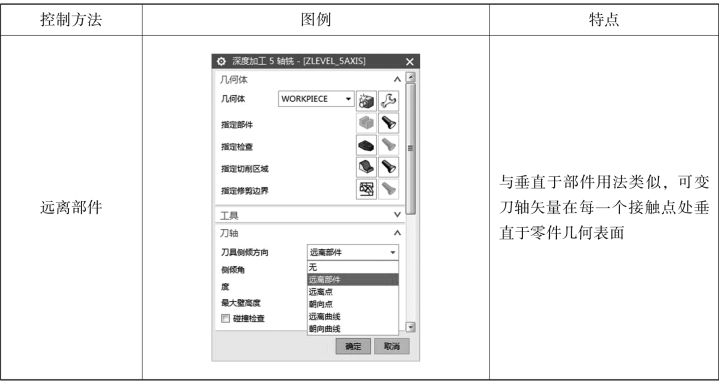This screenshot has width=719, height=381.
Task: Click the specify part (指定部件) select icon
Action: click(366, 123)
